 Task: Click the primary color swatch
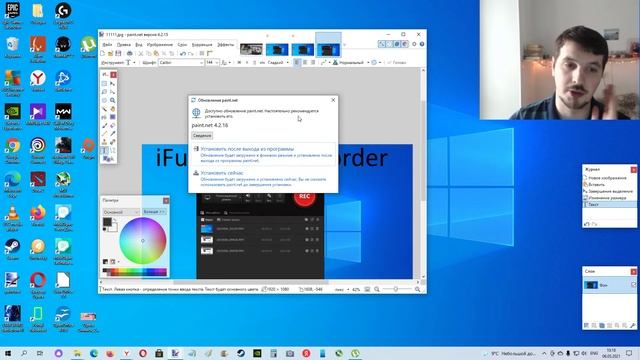tap(107, 222)
